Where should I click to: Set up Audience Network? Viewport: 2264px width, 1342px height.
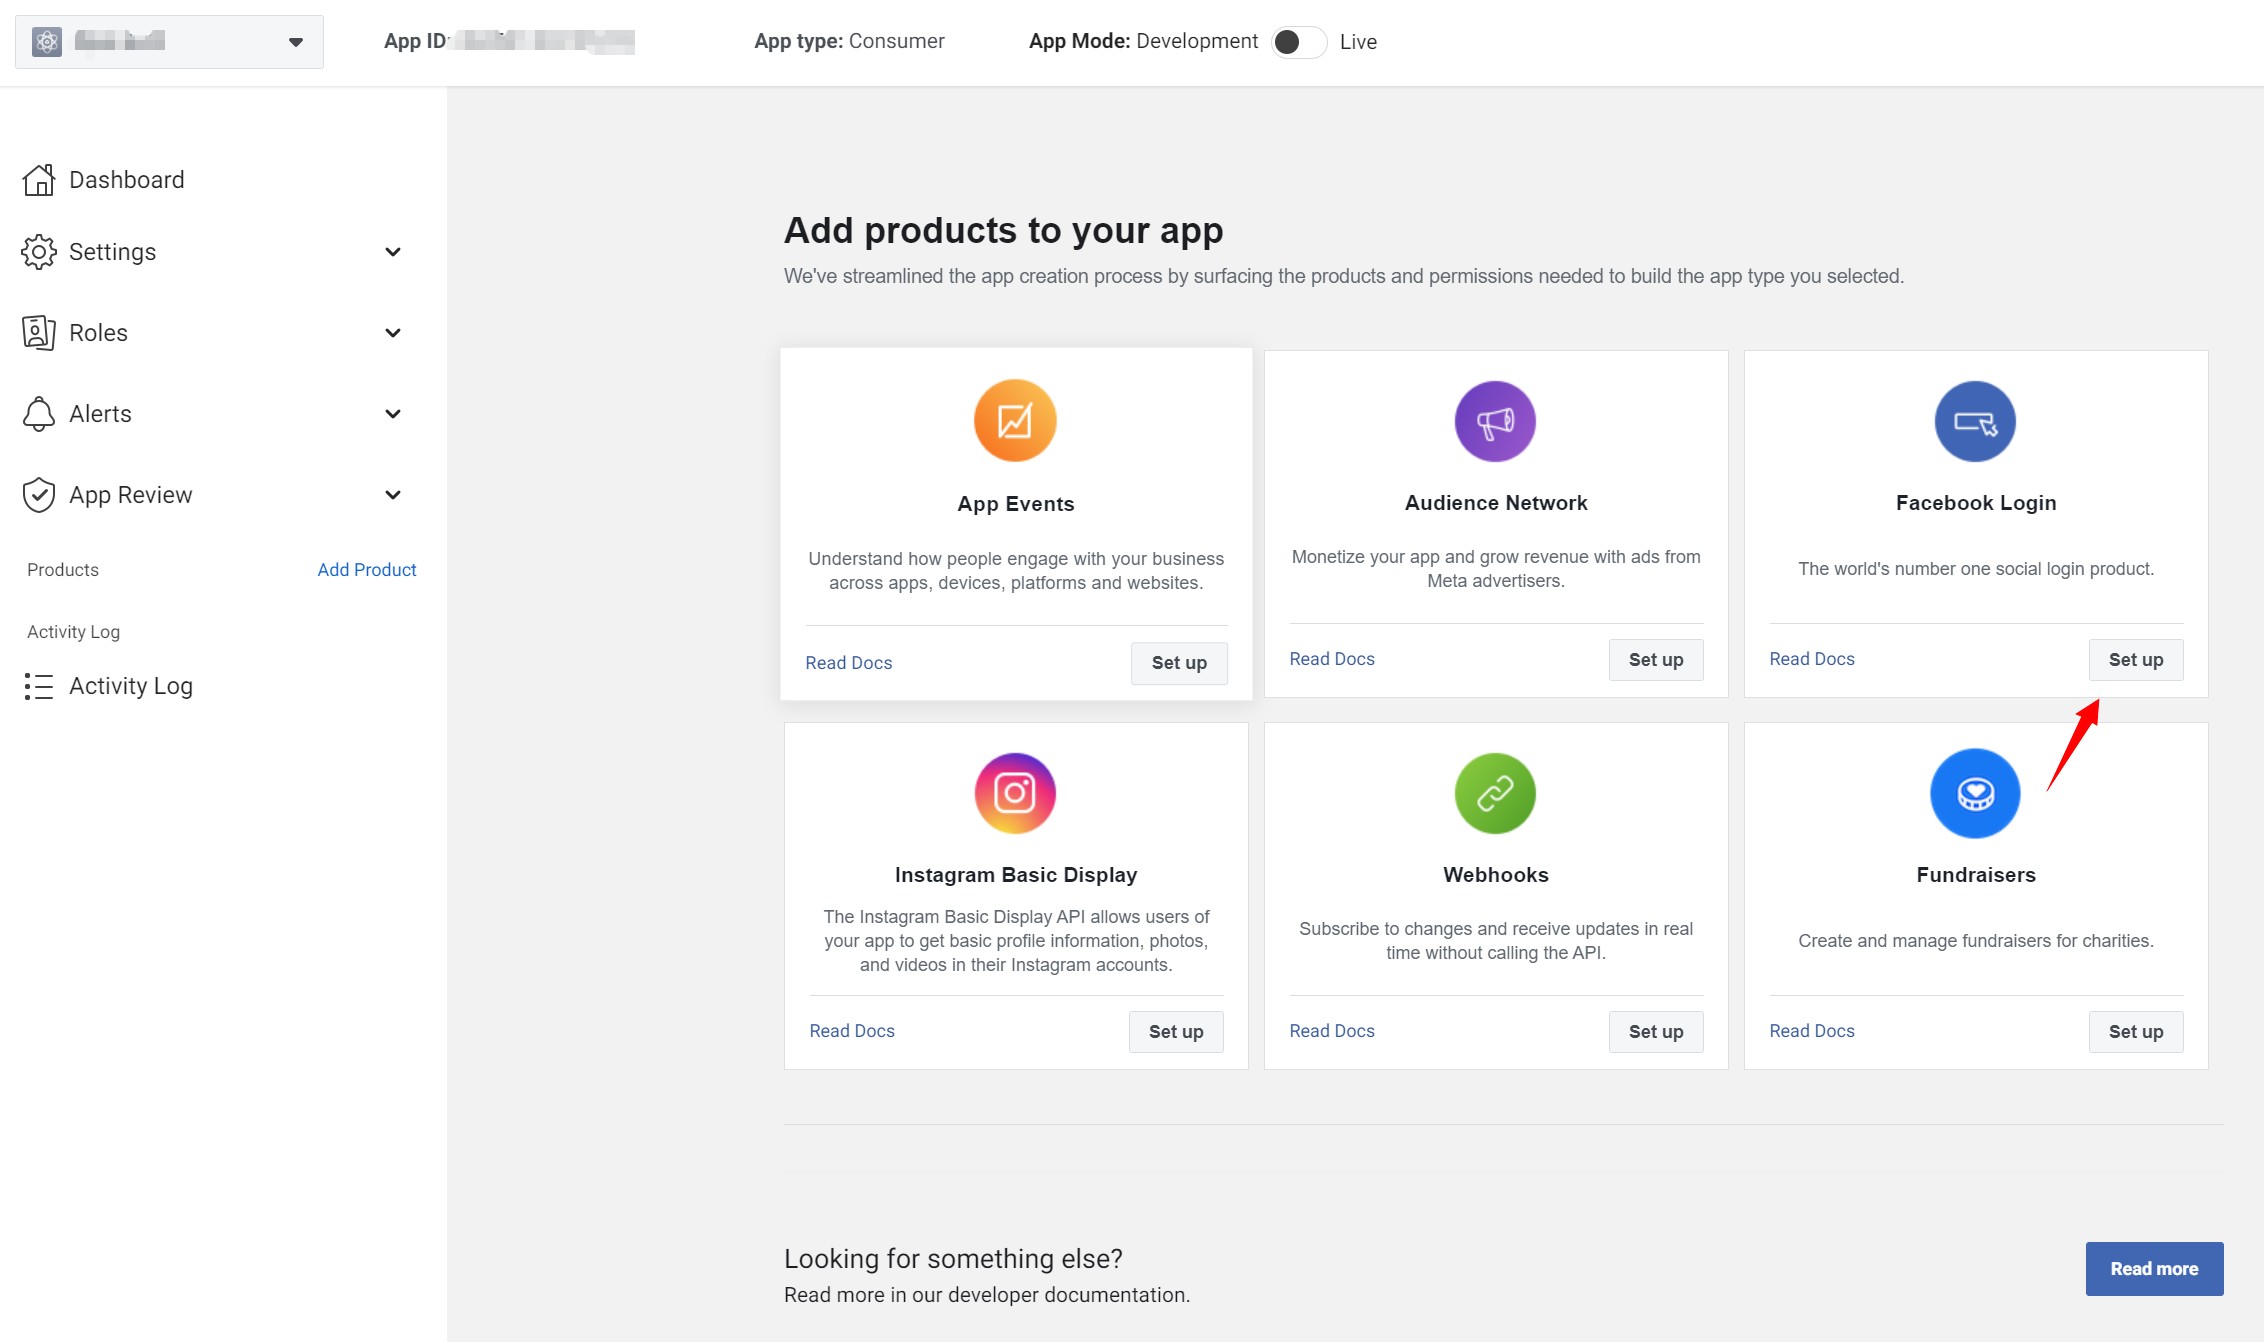pos(1656,660)
